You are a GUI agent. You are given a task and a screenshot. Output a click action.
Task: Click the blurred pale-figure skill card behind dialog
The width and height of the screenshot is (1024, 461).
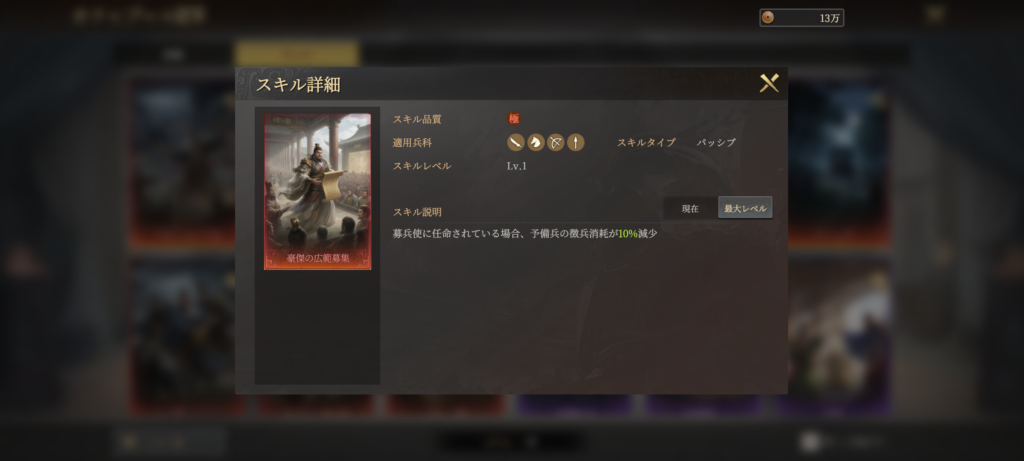(840, 334)
